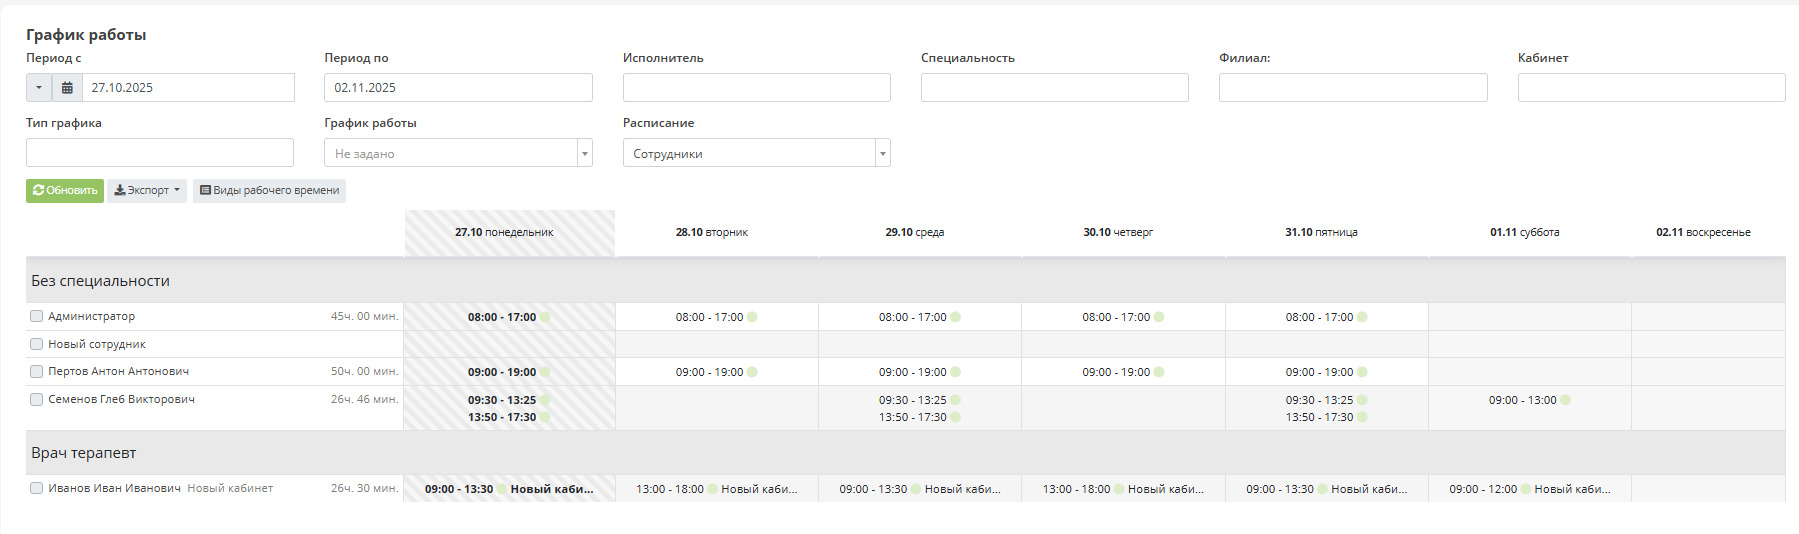Viewport: 1799px width, 534px height.
Task: Open the period preset arrow before calendar
Action: pyautogui.click(x=39, y=88)
